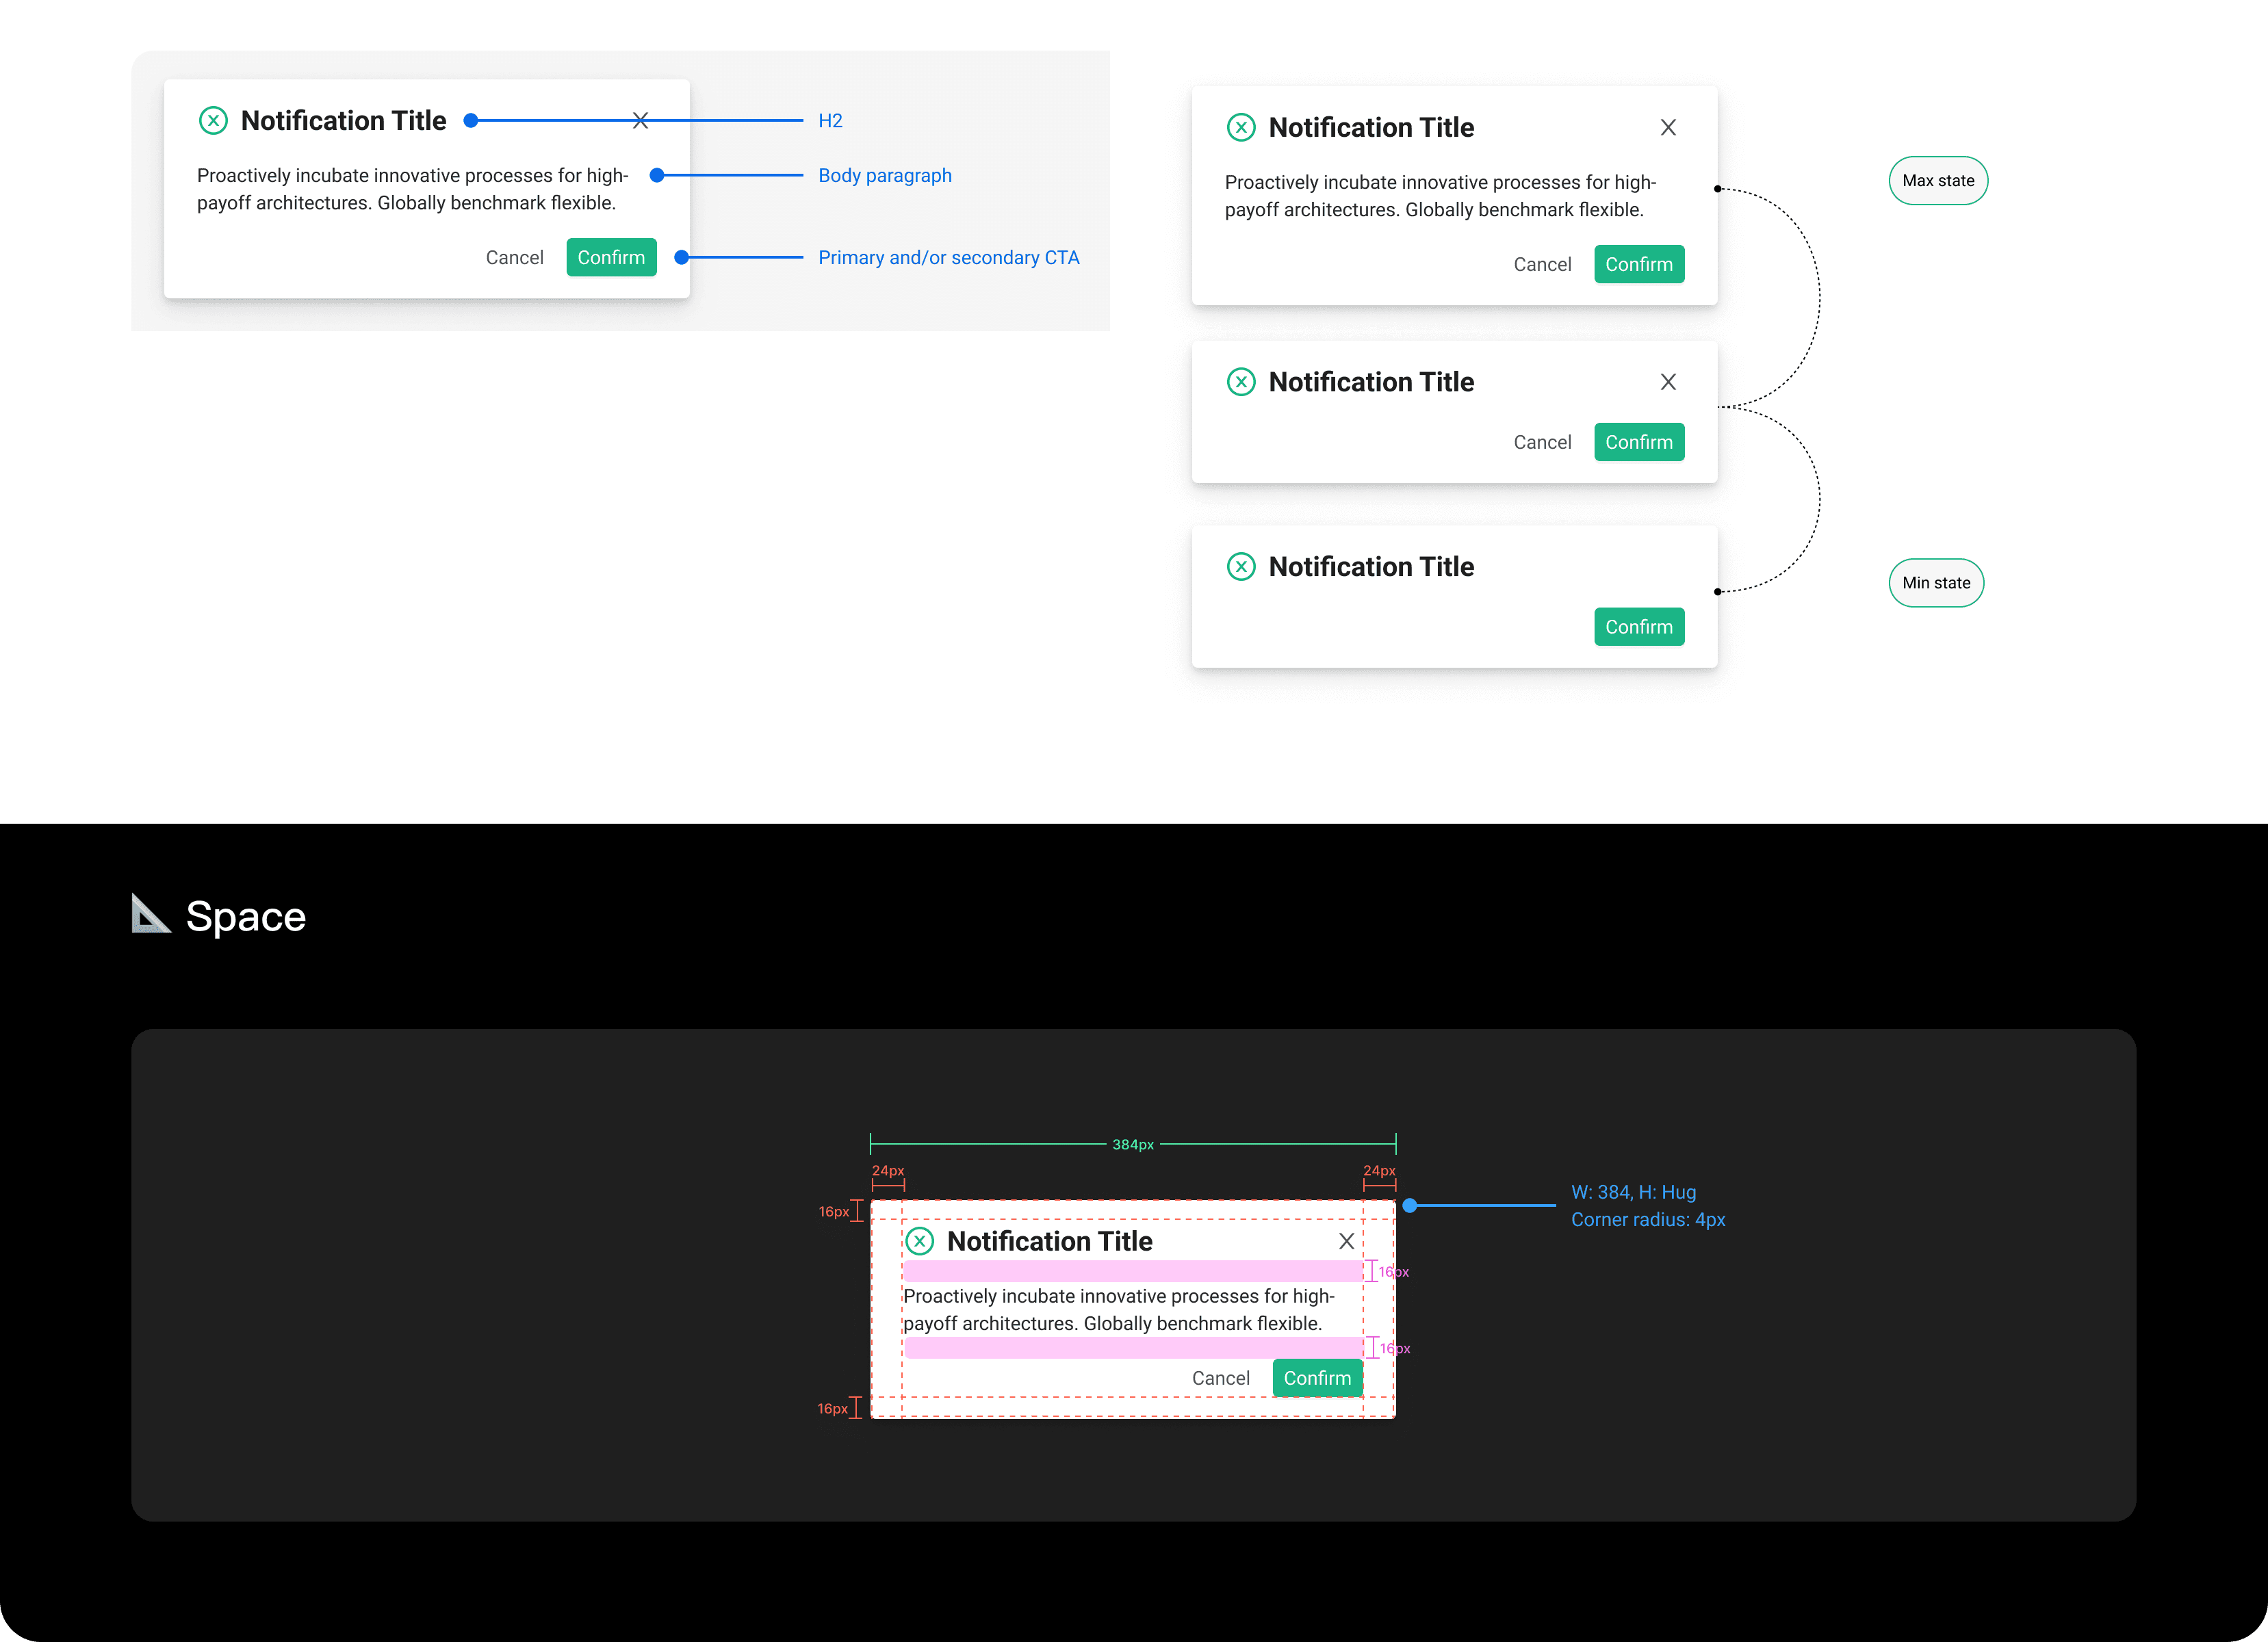The image size is (2268, 1642).
Task: Dismiss the Max state notification via X
Action: click(1668, 128)
